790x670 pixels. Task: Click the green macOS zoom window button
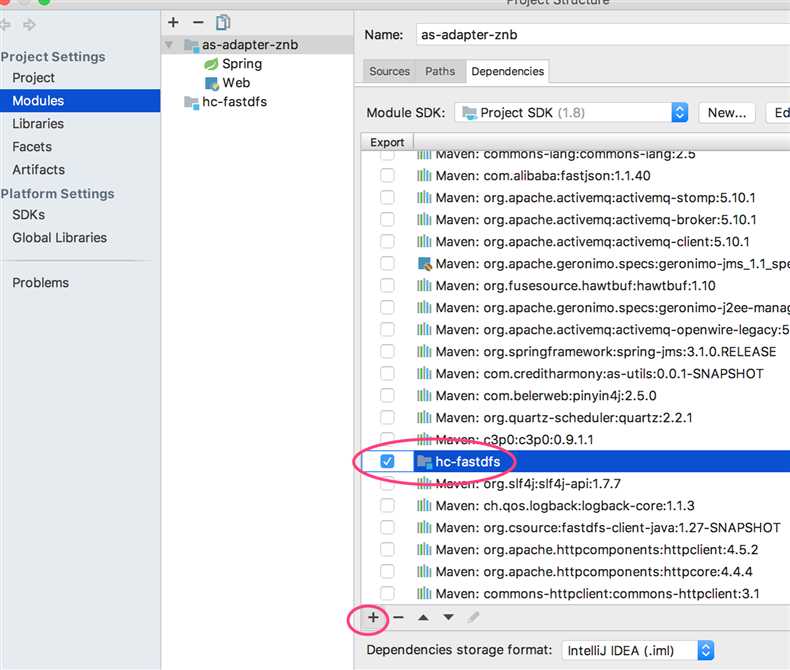tap(44, 2)
